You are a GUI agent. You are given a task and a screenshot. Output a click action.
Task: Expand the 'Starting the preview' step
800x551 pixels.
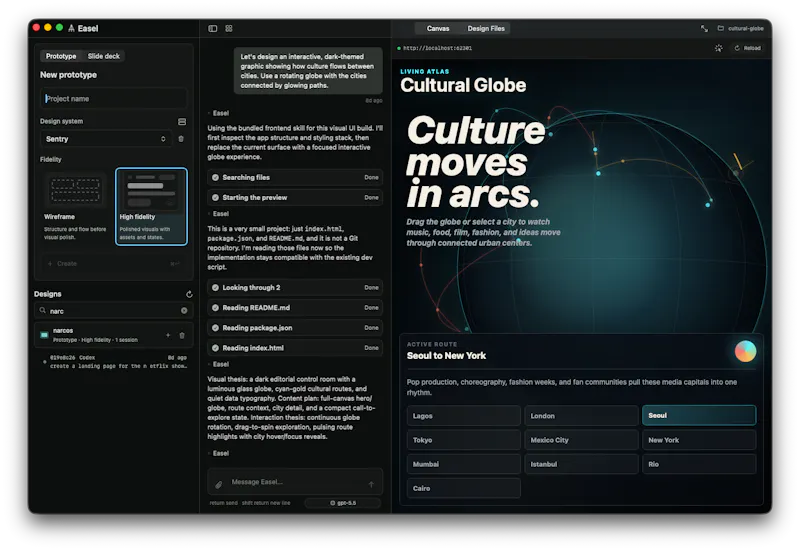[295, 197]
